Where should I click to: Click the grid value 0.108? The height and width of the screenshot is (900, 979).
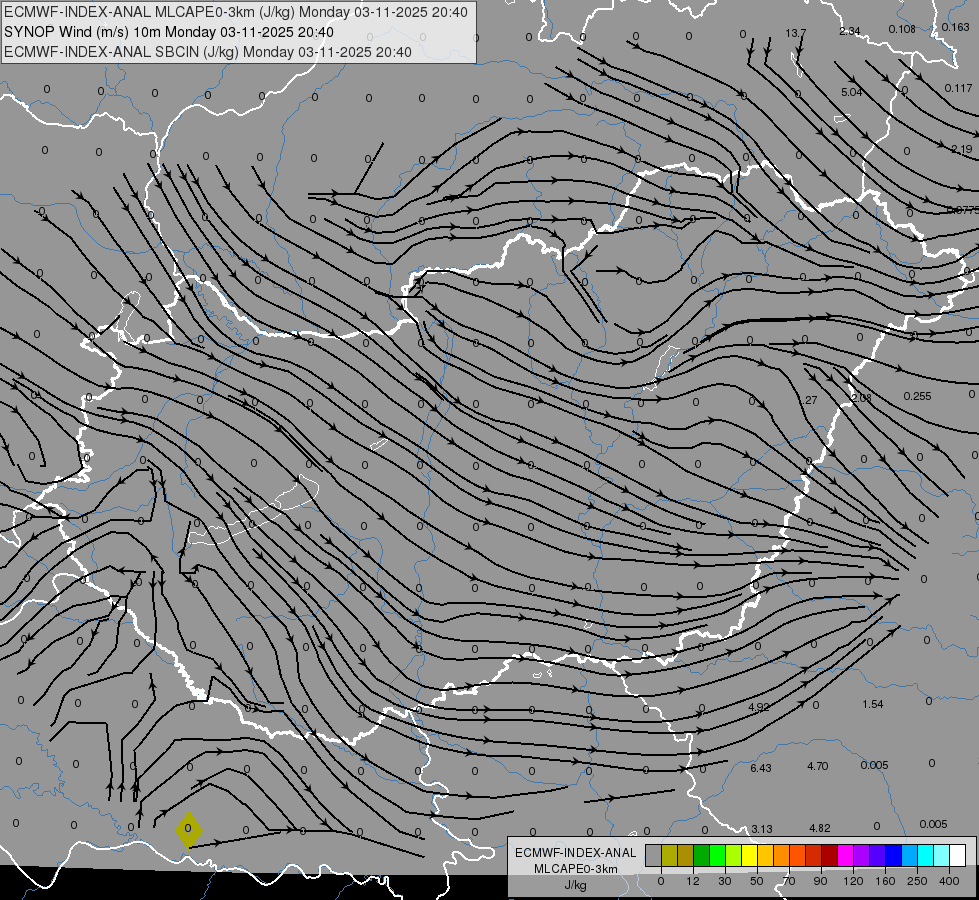[x=902, y=29]
